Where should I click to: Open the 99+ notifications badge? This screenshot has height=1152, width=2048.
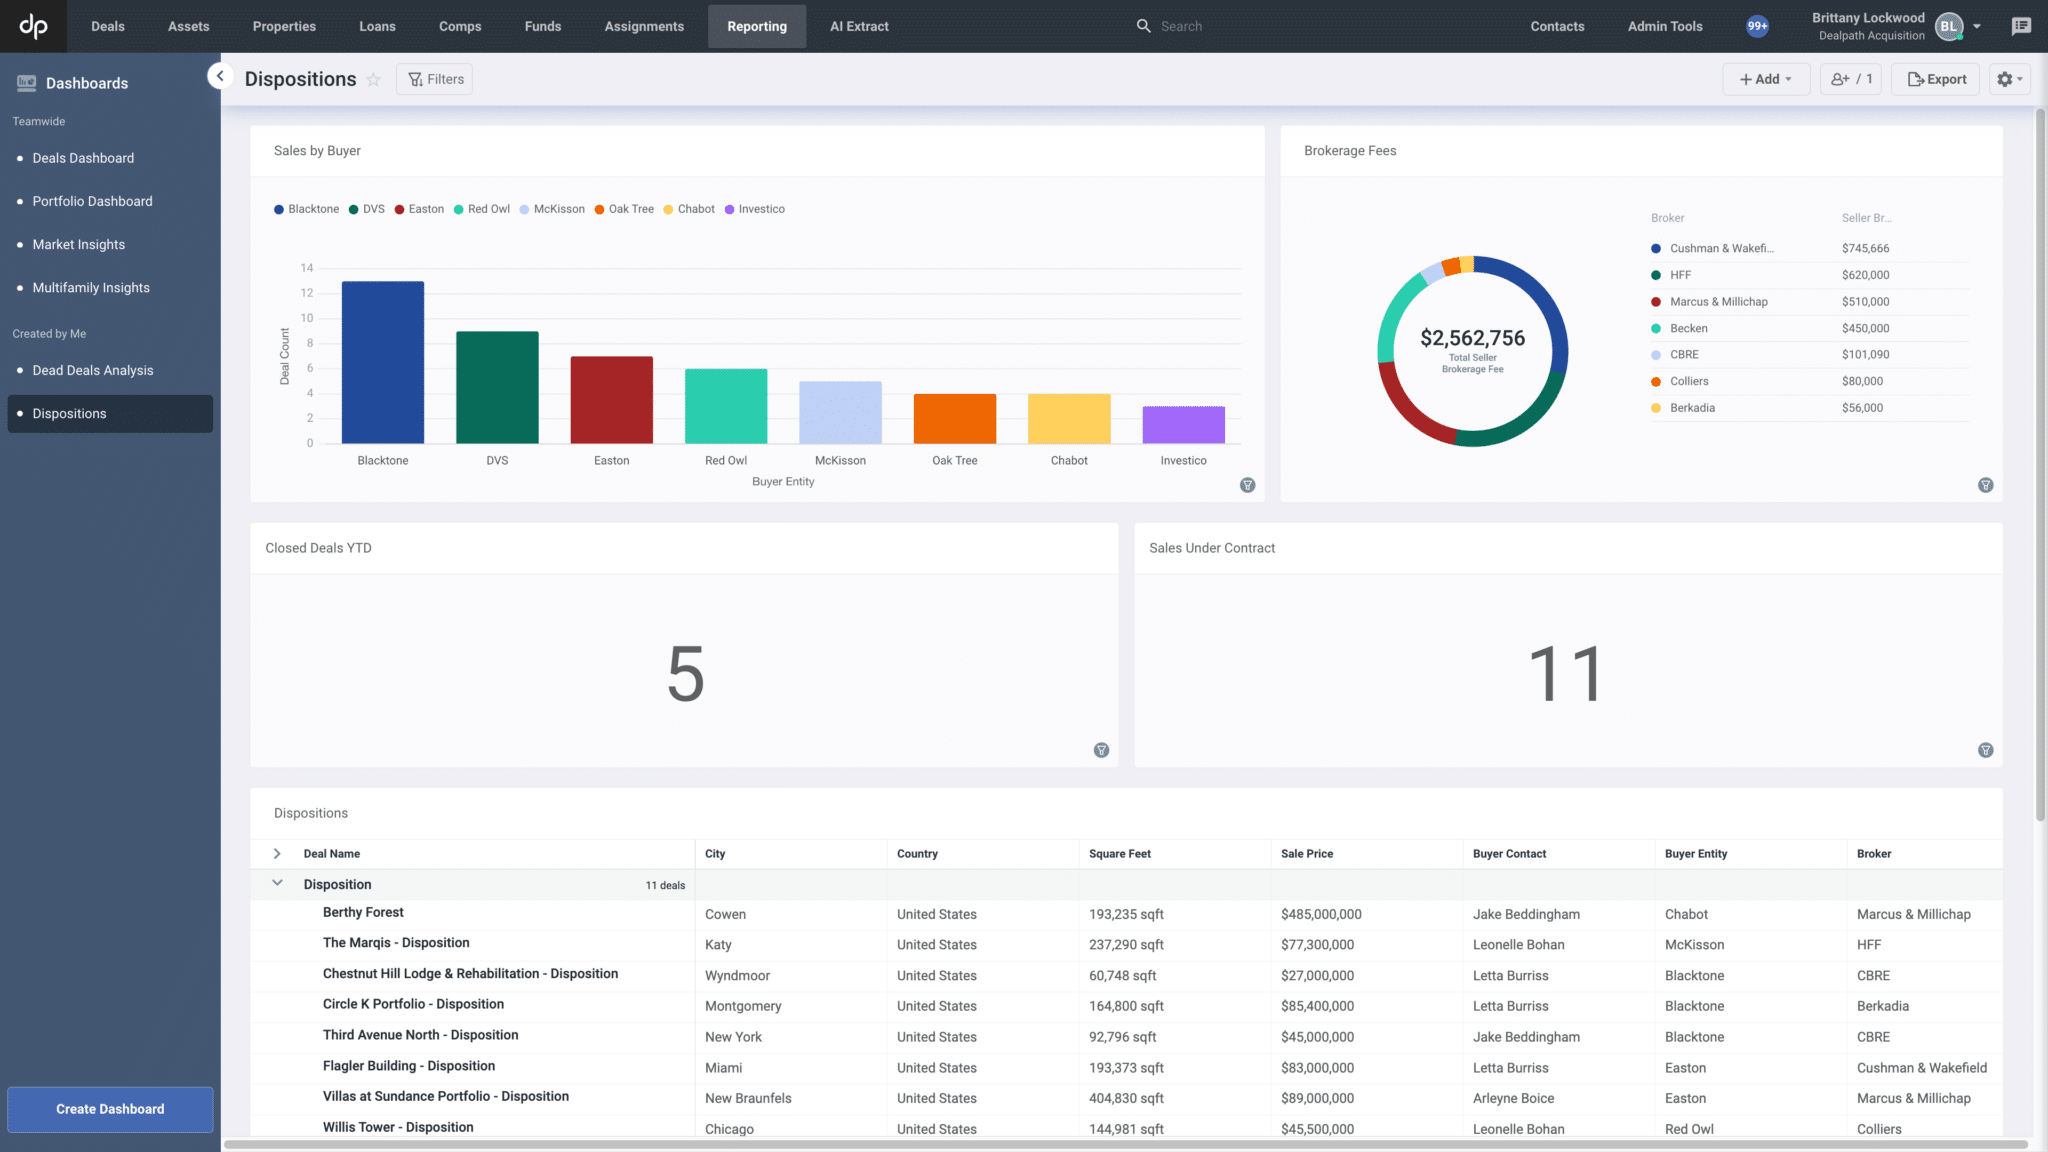tap(1757, 26)
